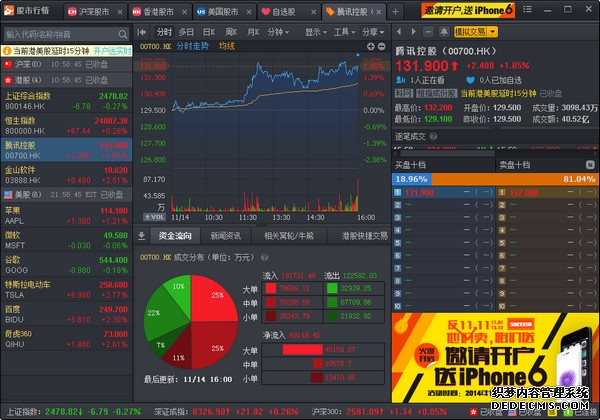The width and height of the screenshot is (600, 420).
Task: Toggle the 均线 moving average line
Action: (227, 46)
